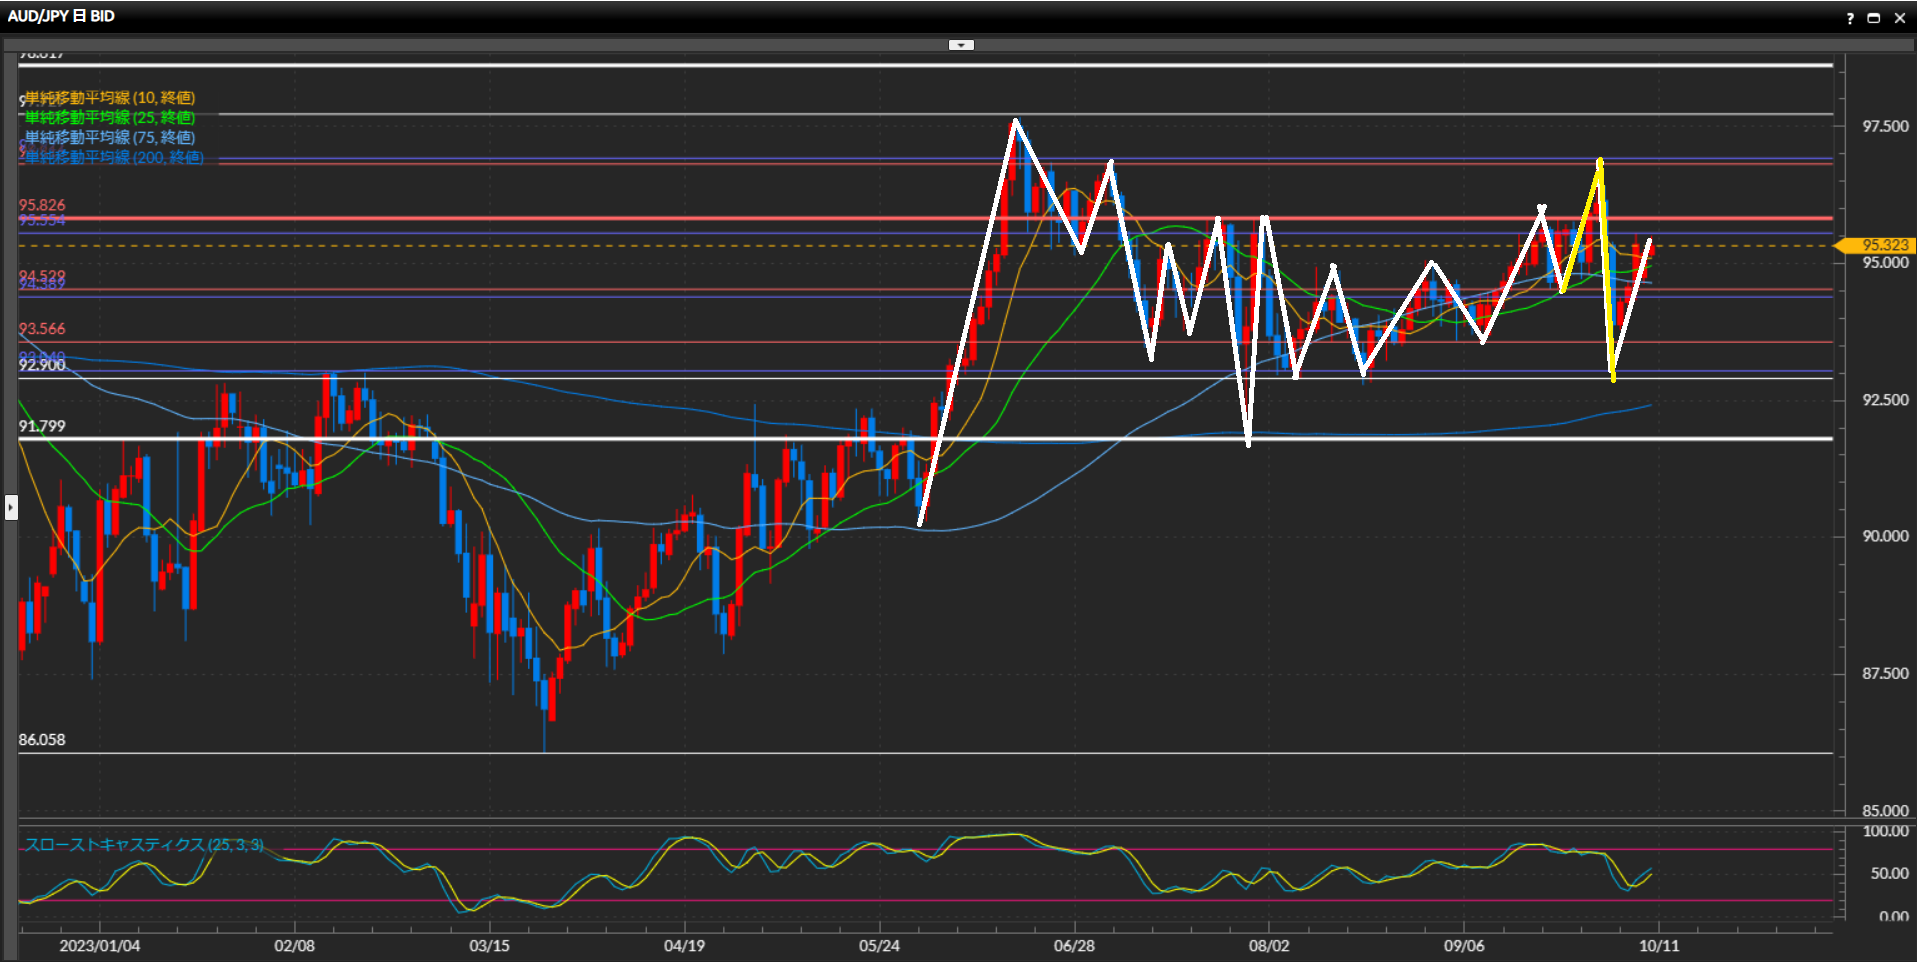Click the 95.826 red resistance line label
This screenshot has height=962, width=1917.
pyautogui.click(x=42, y=205)
